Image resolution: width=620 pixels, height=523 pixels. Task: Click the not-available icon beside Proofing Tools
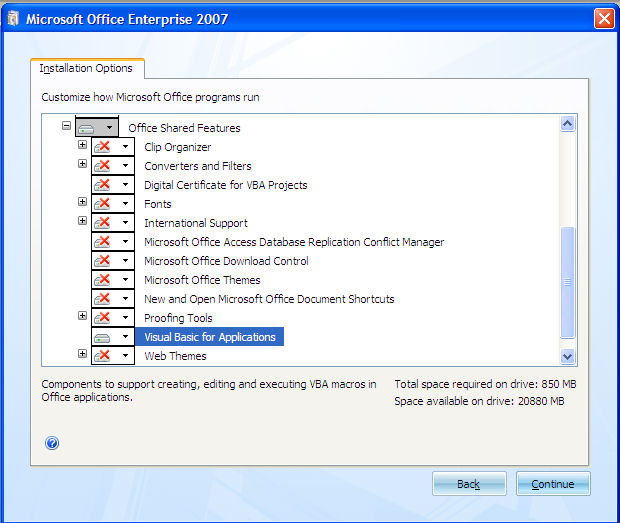(x=102, y=317)
